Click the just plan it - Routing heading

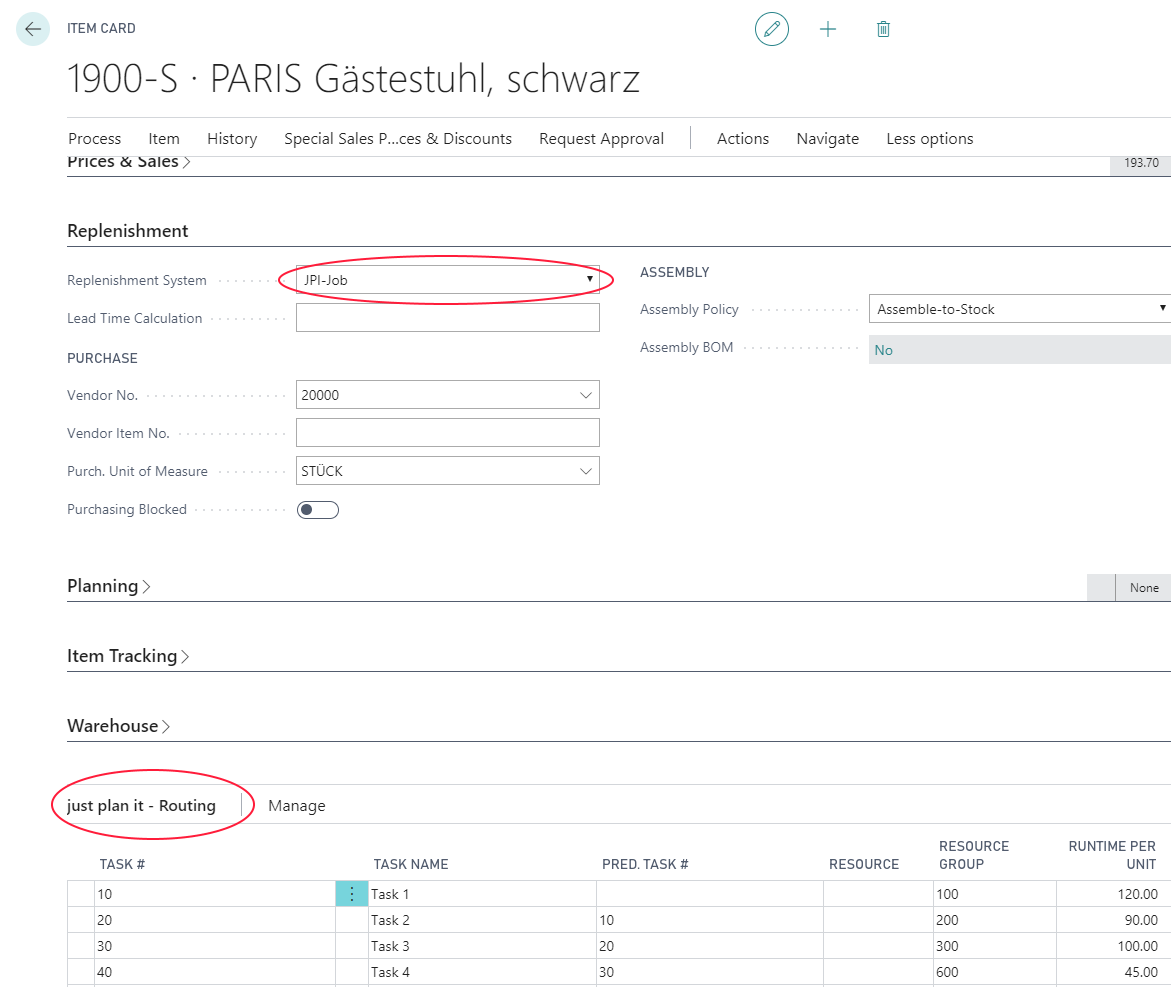pyautogui.click(x=141, y=806)
